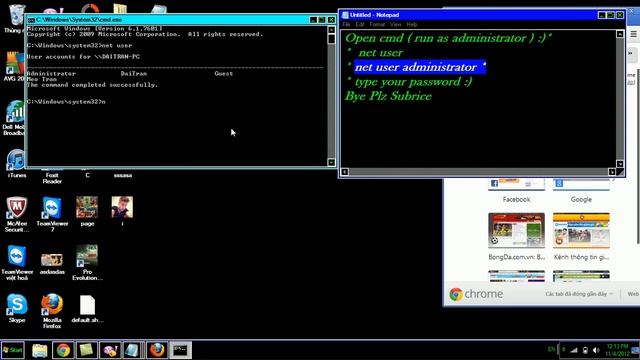
Task: Open the default.ah file on desktop
Action: [87, 309]
